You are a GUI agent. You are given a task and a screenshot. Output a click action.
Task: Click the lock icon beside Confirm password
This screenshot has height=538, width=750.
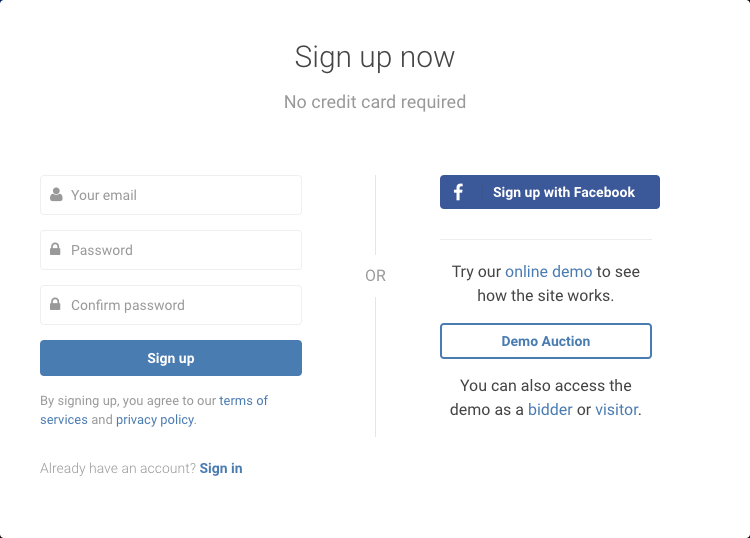pos(55,304)
